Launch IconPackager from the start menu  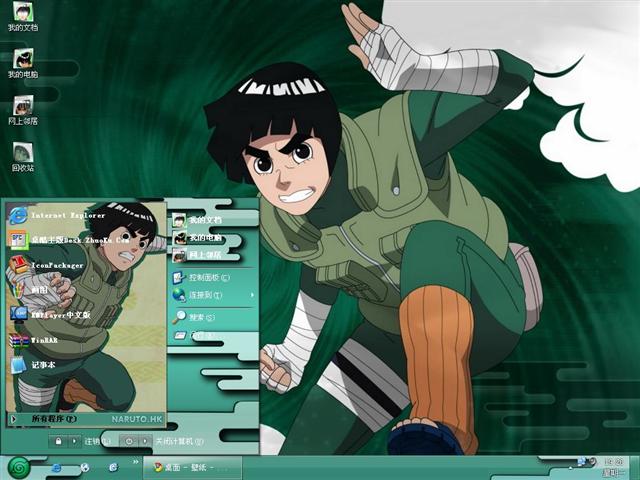46,265
